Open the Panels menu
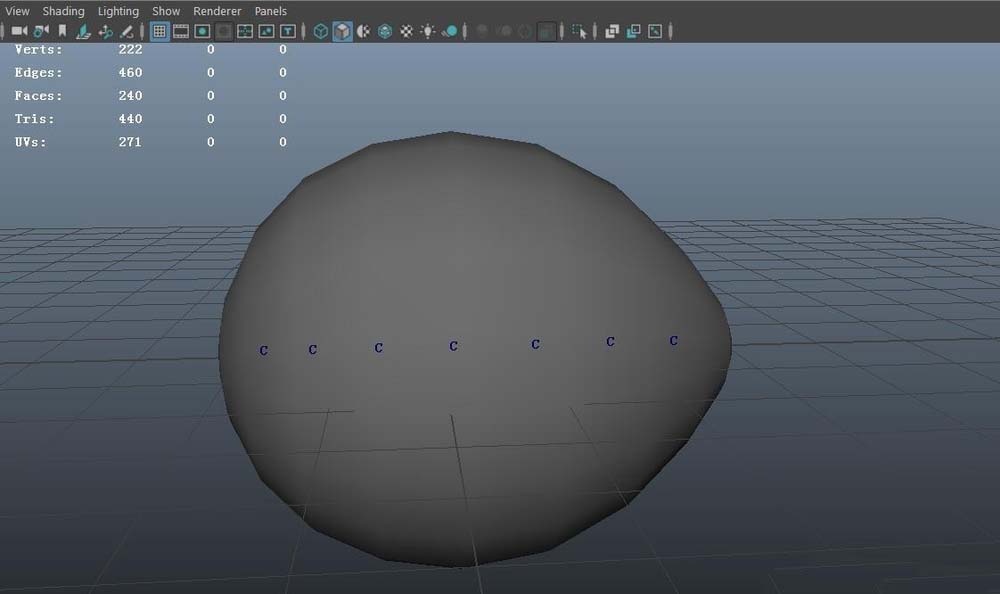The height and width of the screenshot is (594, 1000). [x=270, y=11]
